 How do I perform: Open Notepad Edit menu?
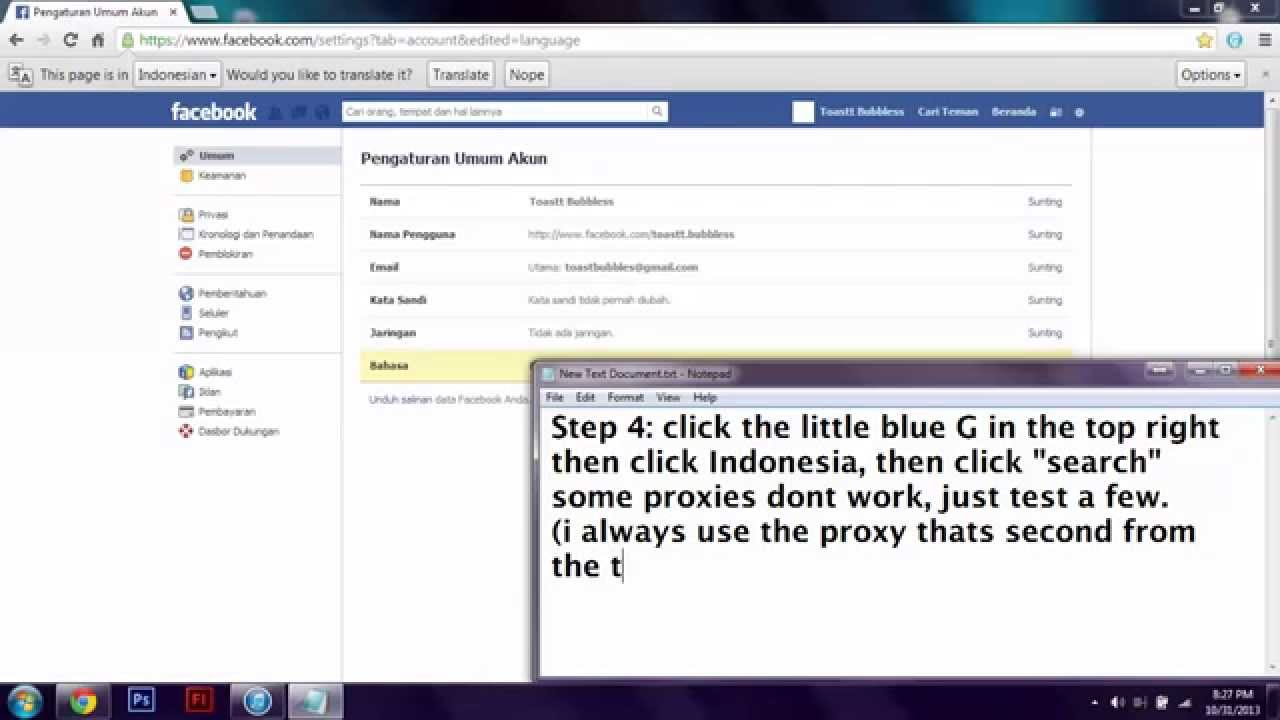click(x=585, y=397)
